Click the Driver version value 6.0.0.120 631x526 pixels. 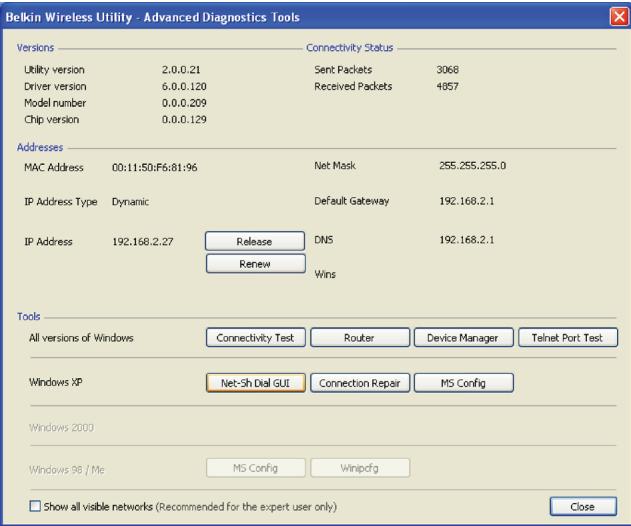point(184,86)
